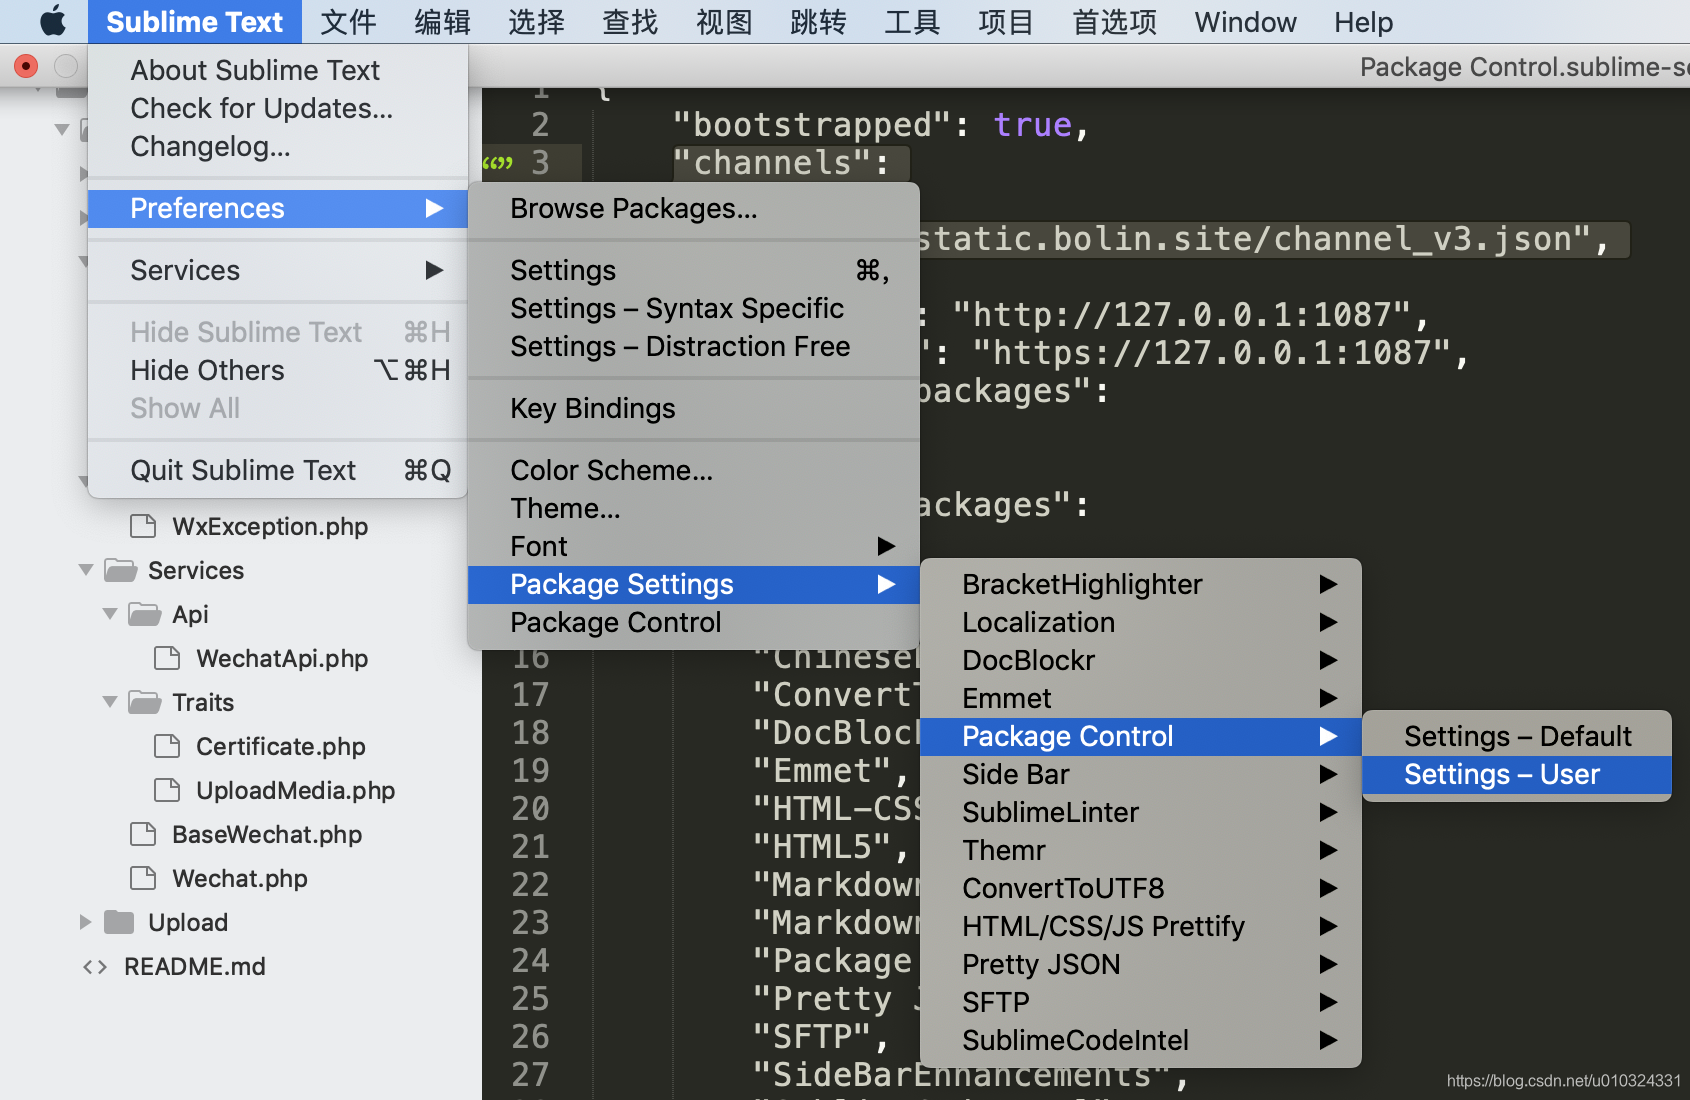Open ConvertToUTF8 package settings
1690x1100 pixels.
1141,888
